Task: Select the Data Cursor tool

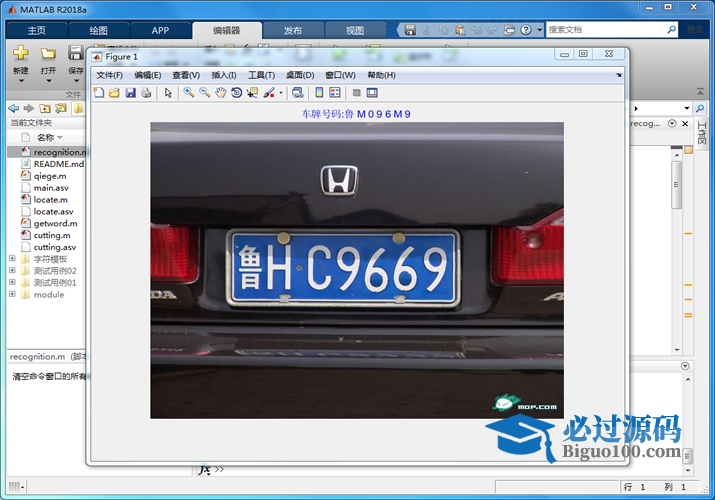Action: tap(252, 93)
